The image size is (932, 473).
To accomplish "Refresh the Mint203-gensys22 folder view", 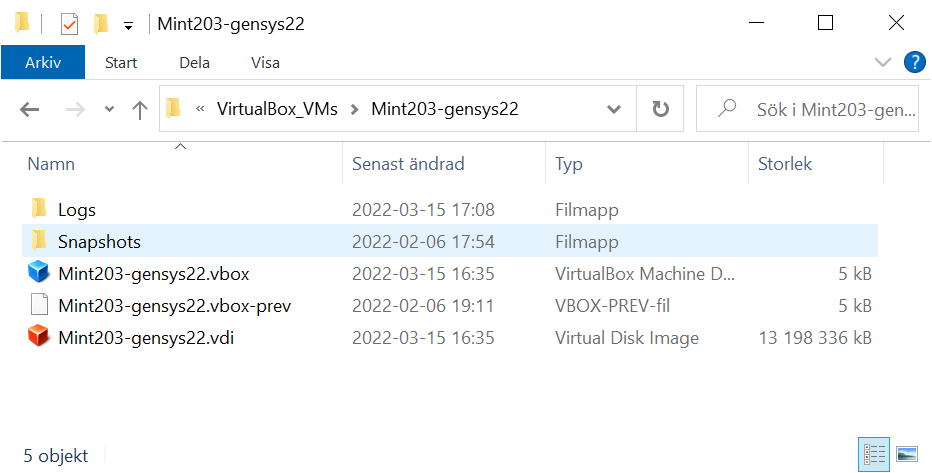I will tap(660, 109).
